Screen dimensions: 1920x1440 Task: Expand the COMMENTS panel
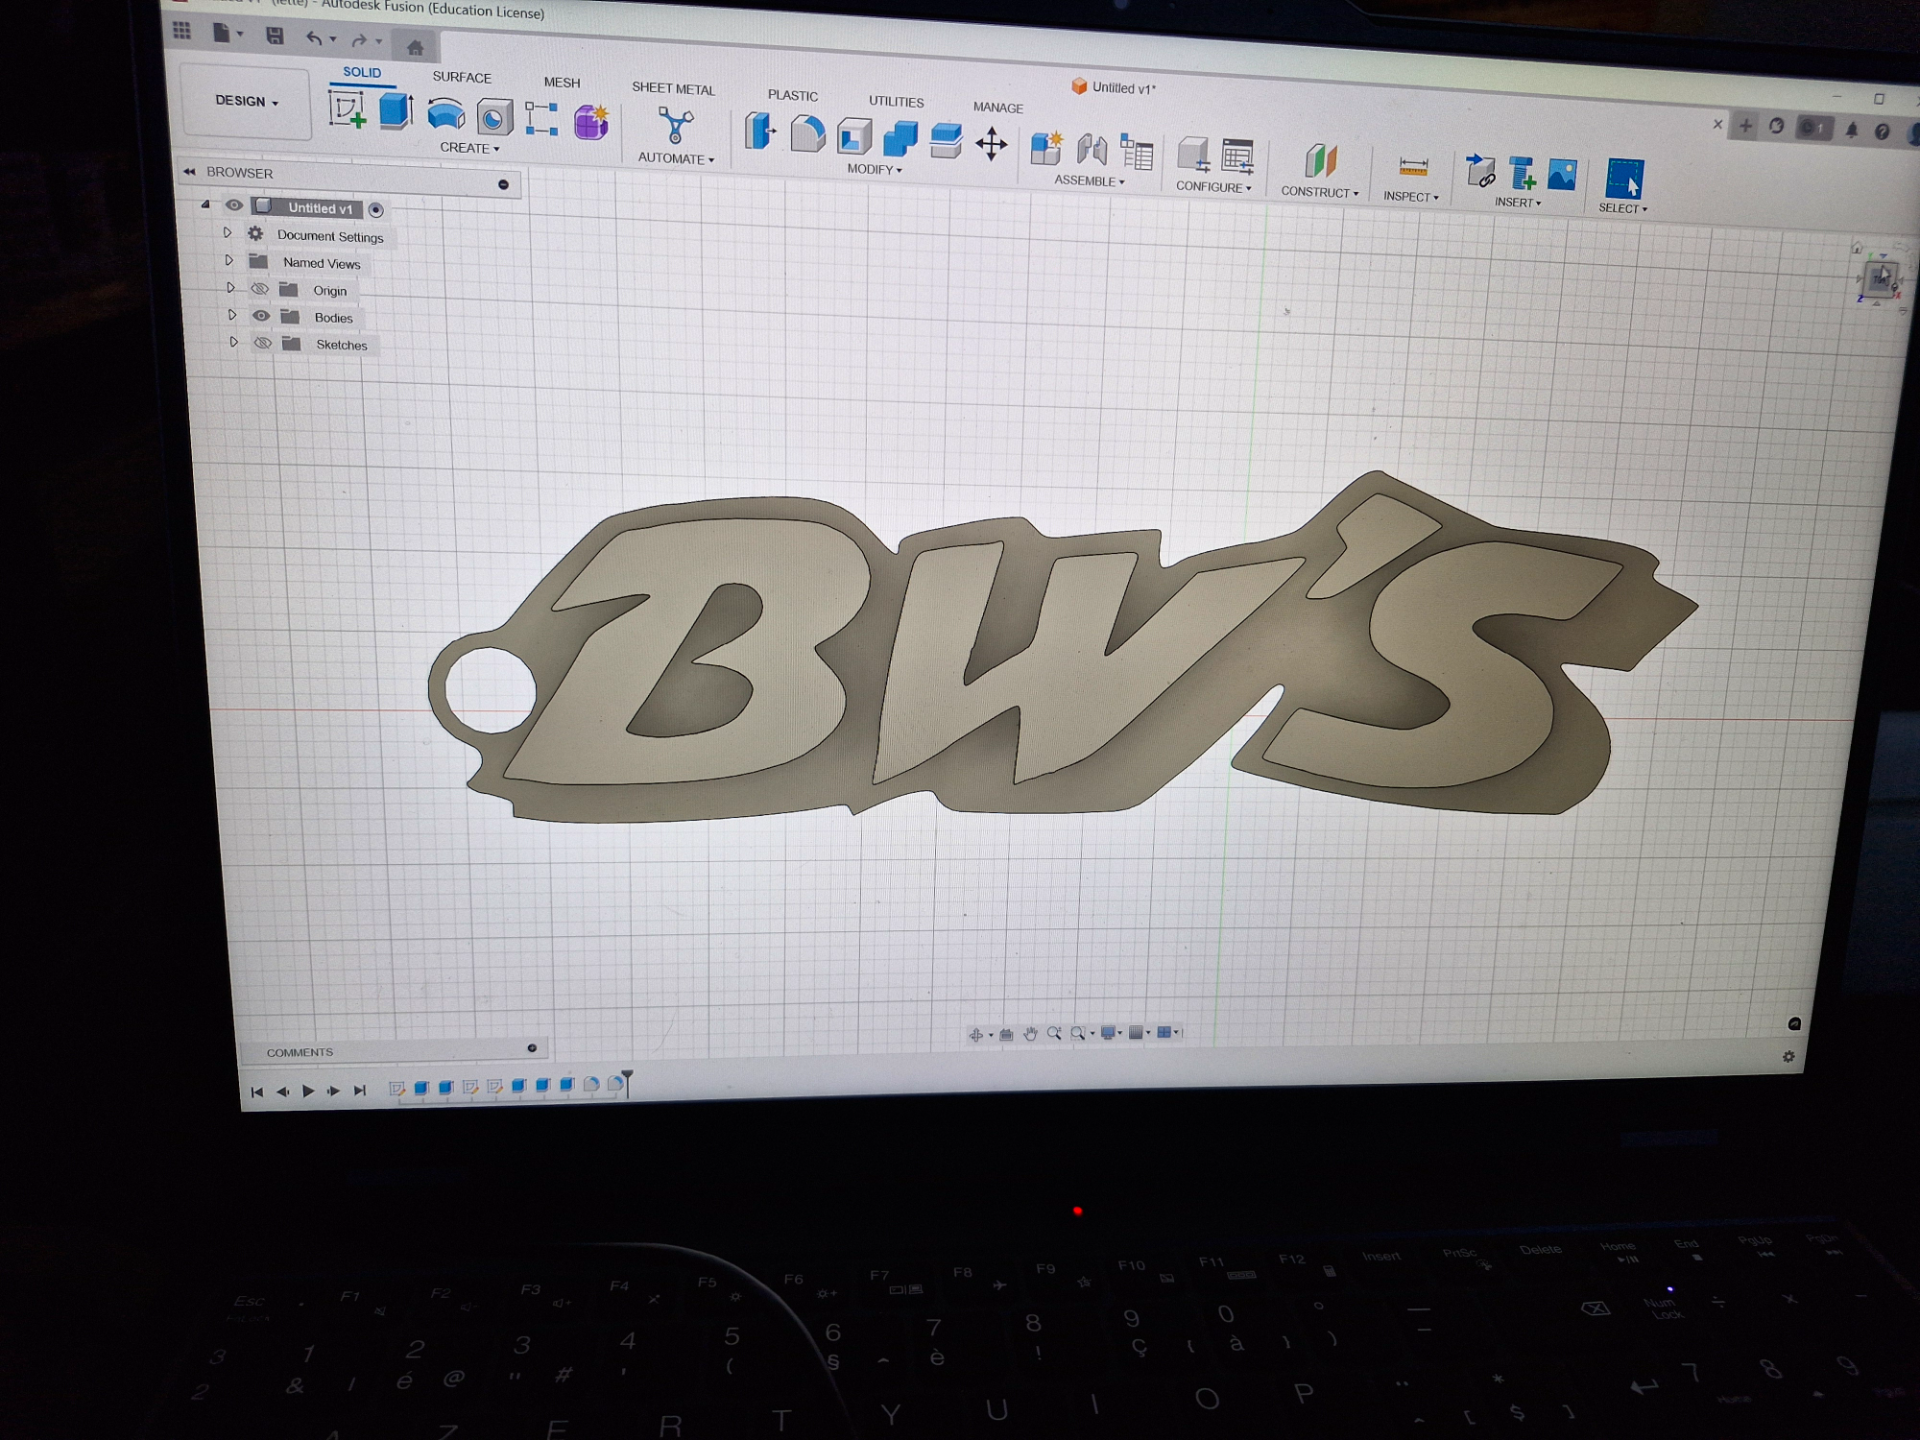click(x=532, y=1048)
